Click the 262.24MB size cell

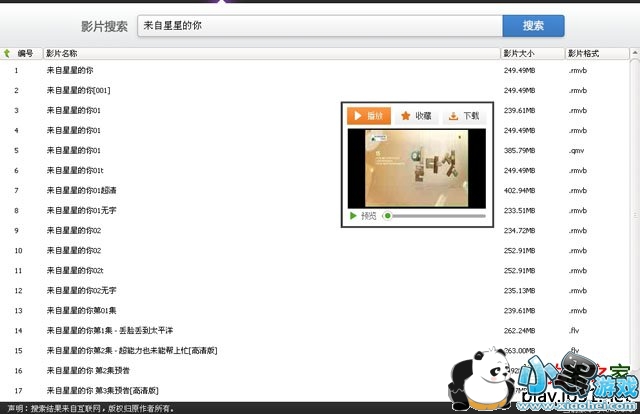(519, 330)
